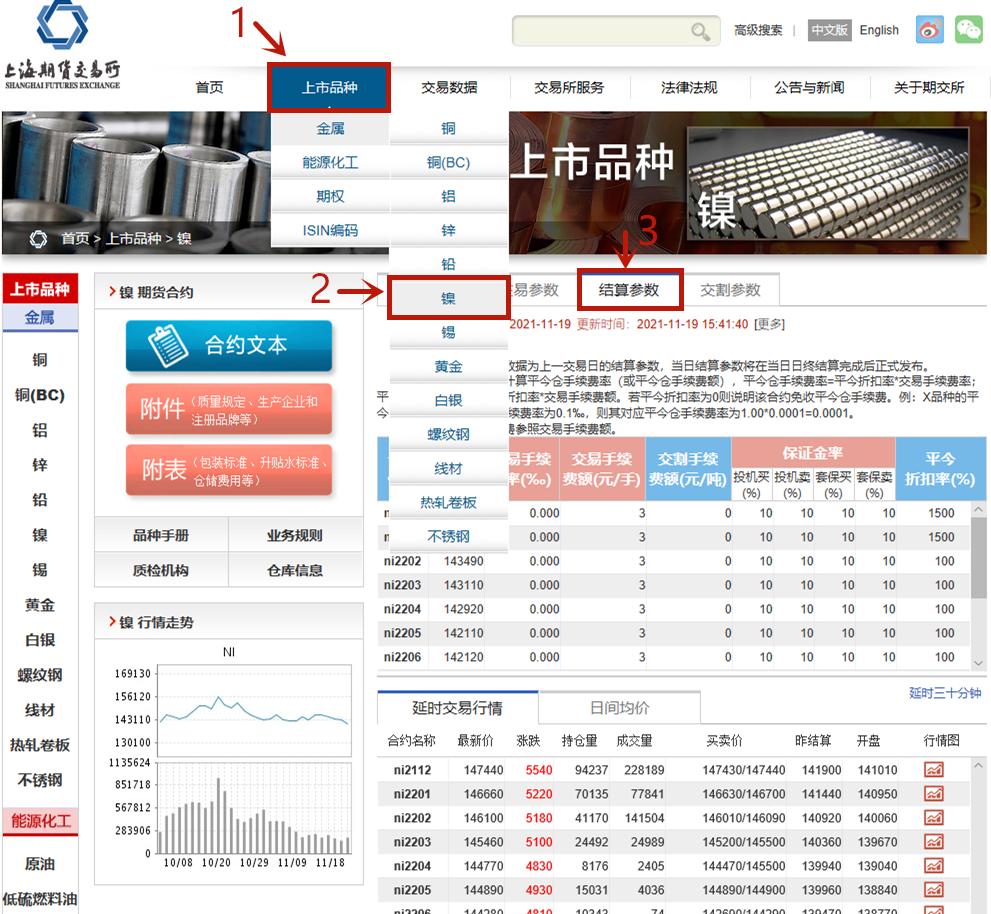Open chart icon for ni2112 row
The height and width of the screenshot is (914, 991).
click(933, 769)
